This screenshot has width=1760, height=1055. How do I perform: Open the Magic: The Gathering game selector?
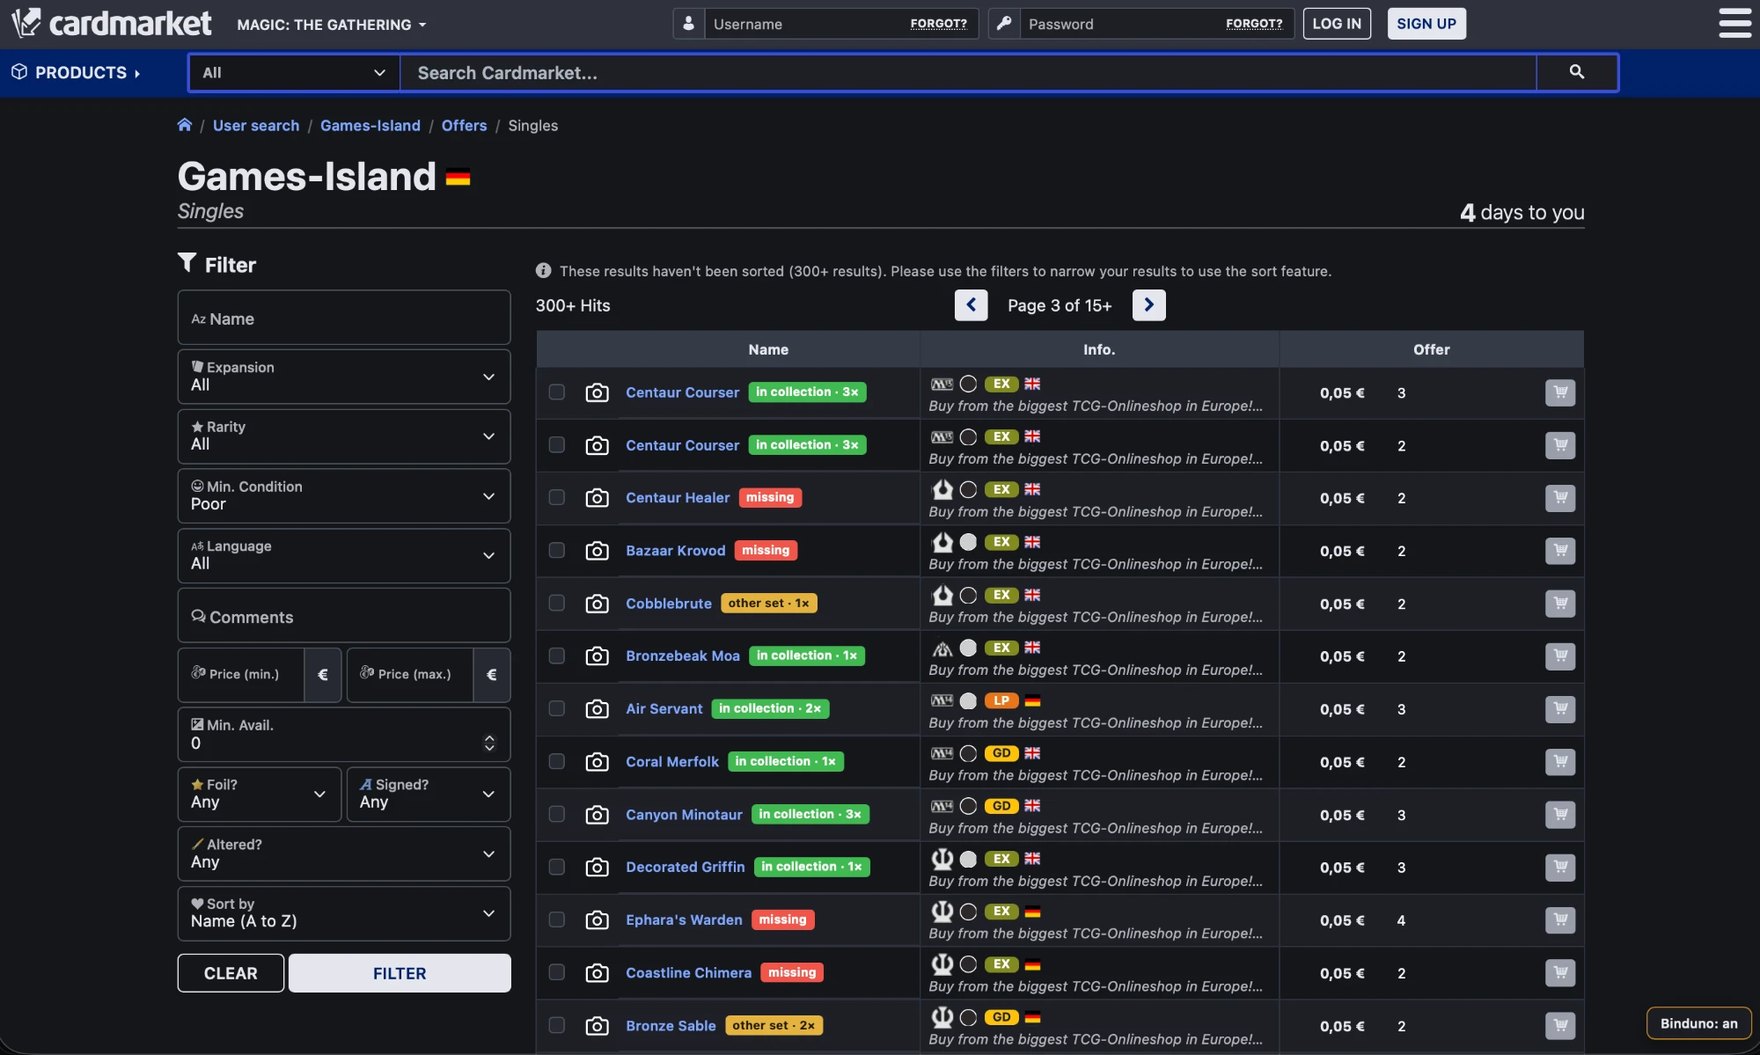click(x=331, y=24)
